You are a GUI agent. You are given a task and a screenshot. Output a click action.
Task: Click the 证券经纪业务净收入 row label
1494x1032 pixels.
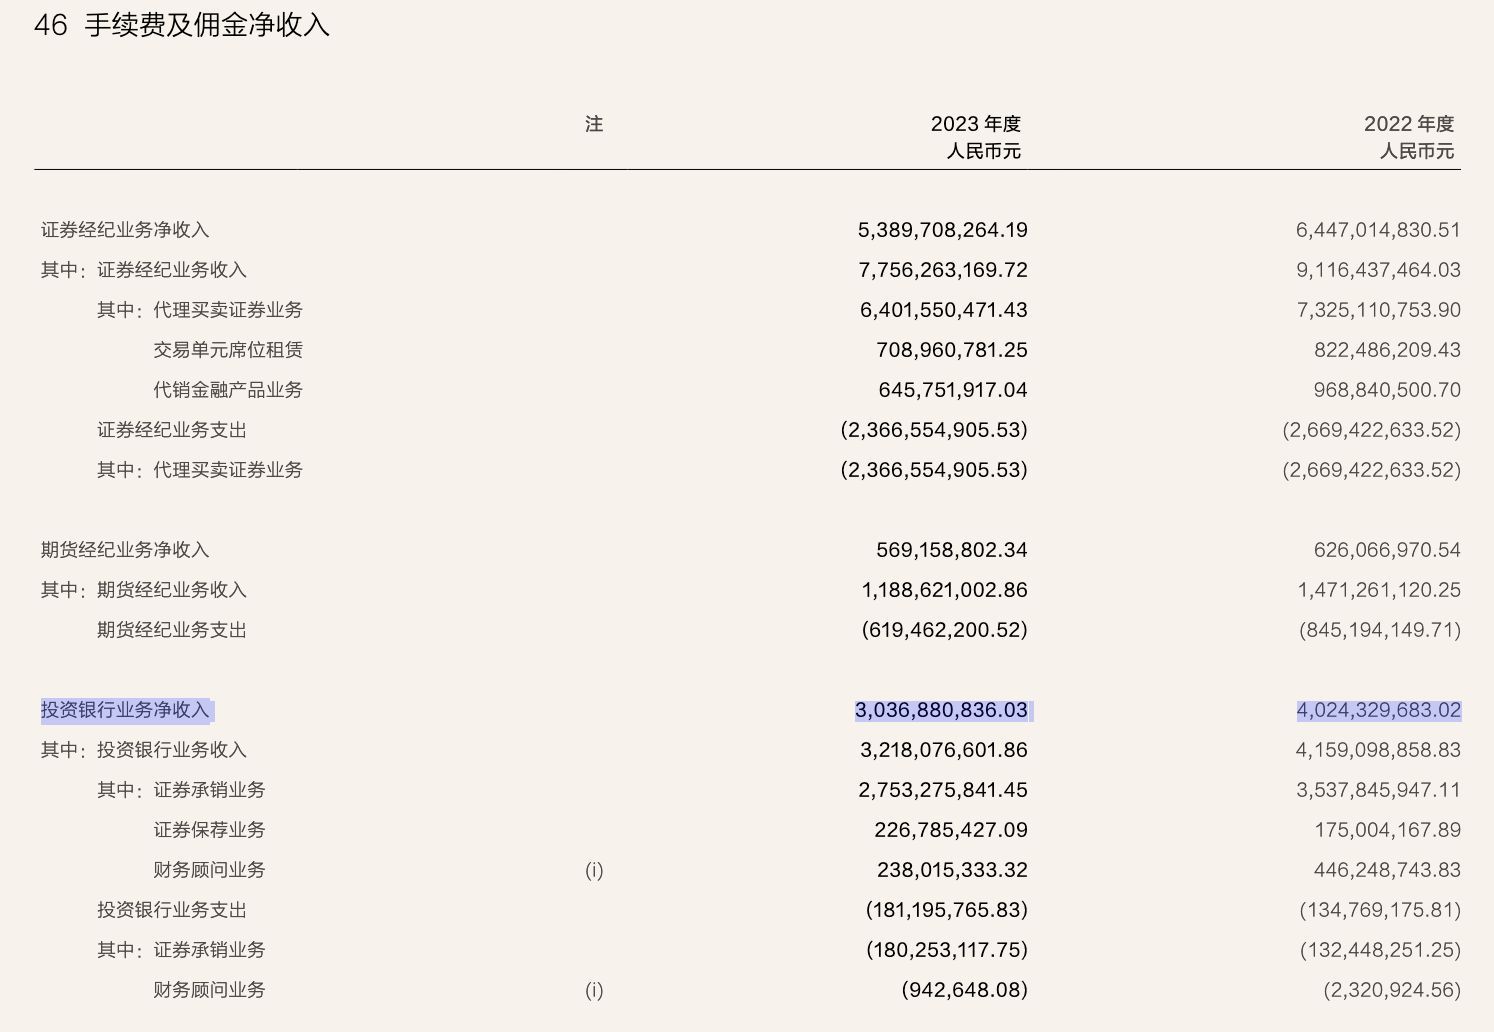pyautogui.click(x=125, y=230)
